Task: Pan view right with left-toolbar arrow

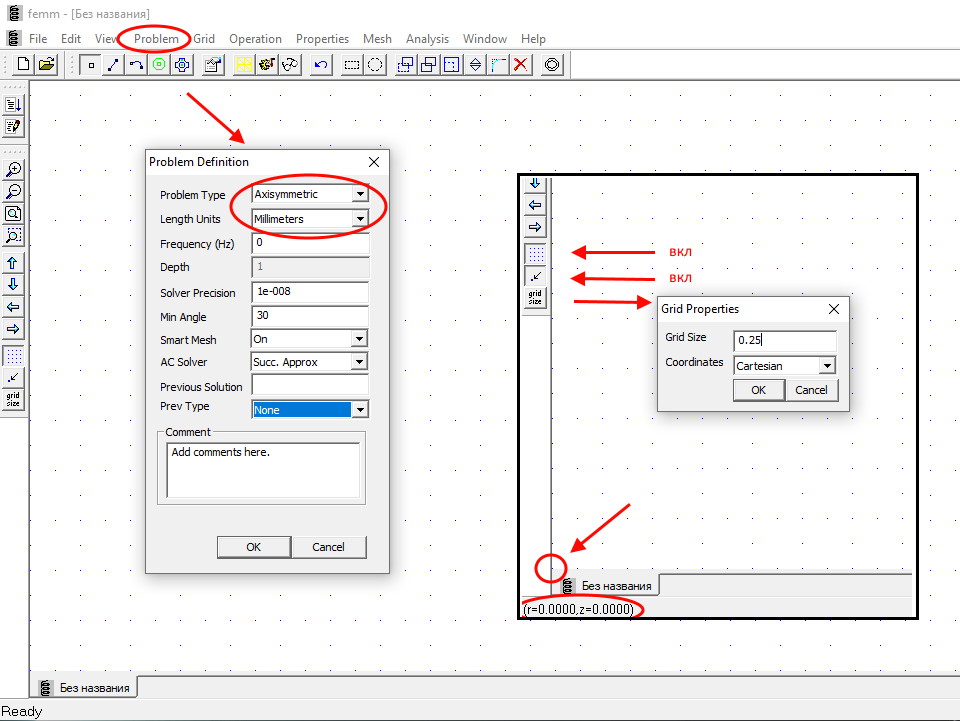Action: 13,329
